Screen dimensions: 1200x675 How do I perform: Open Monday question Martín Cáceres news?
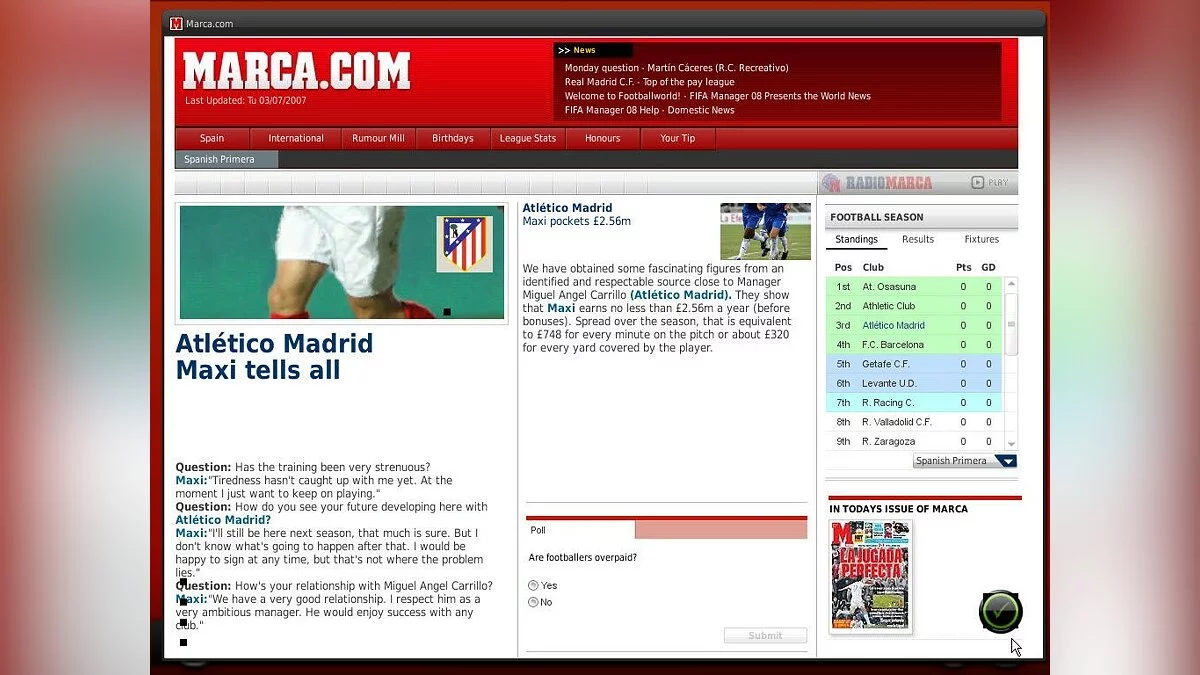[x=677, y=68]
